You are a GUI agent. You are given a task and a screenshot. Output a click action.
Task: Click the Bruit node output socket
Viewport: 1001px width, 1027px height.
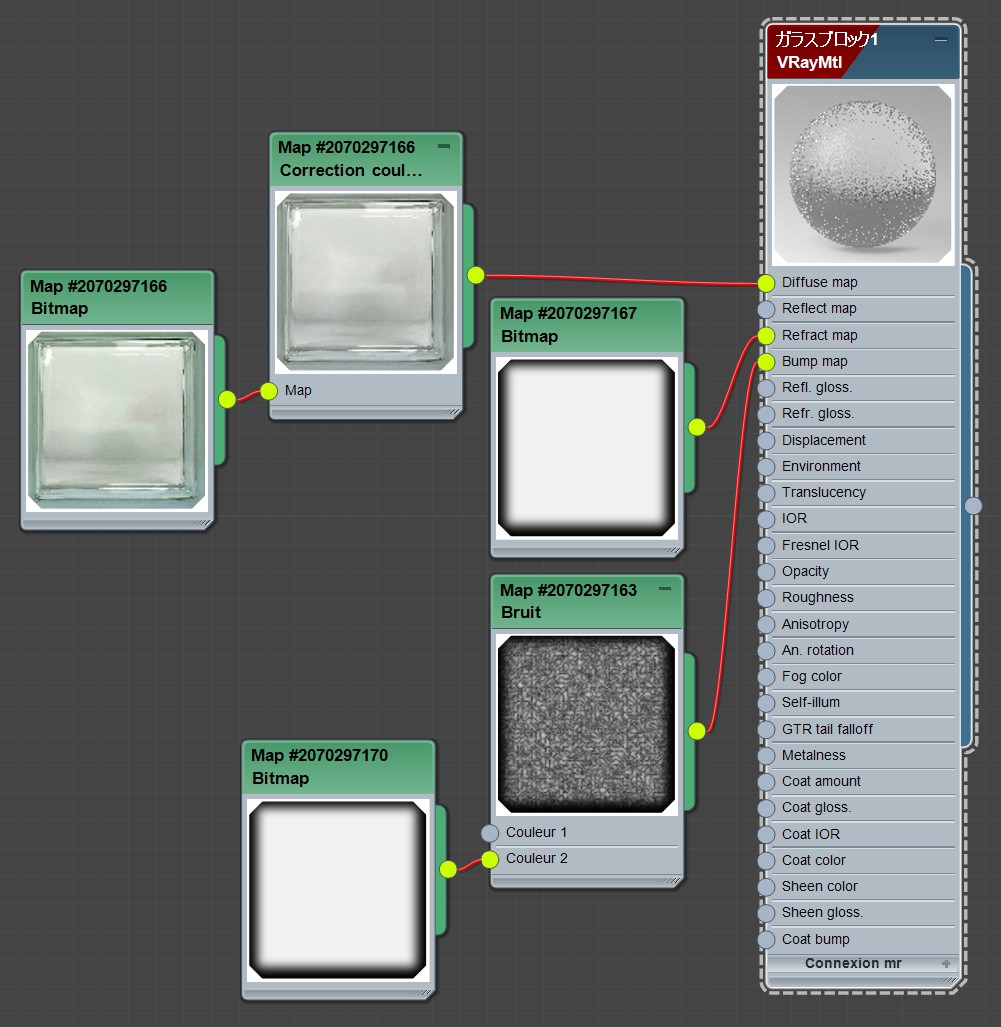(697, 731)
